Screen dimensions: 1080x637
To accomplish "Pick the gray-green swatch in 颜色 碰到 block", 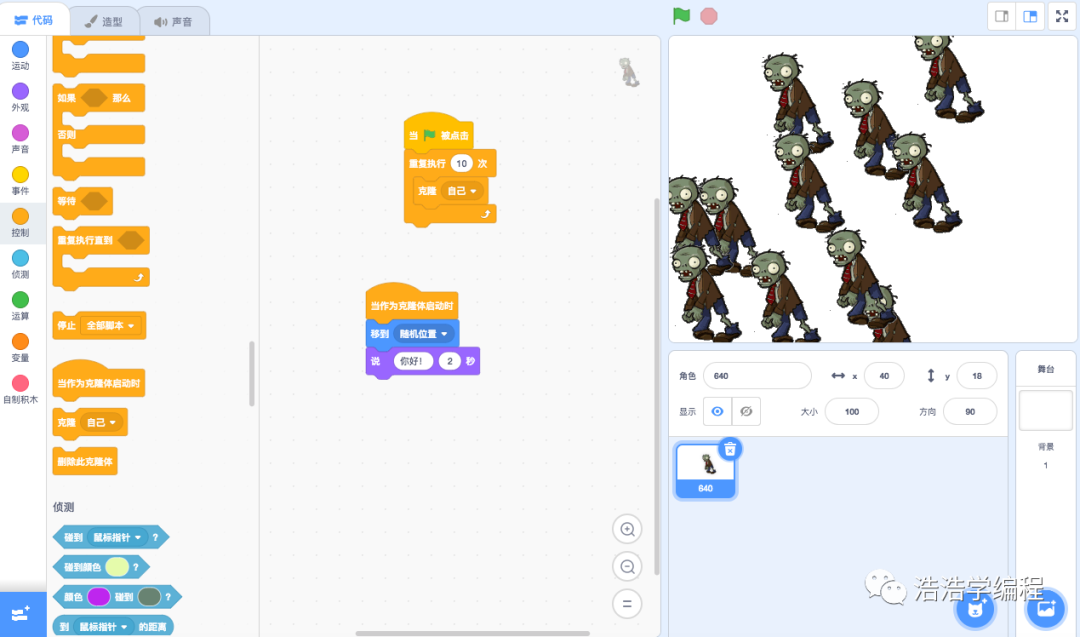I will coord(149,596).
